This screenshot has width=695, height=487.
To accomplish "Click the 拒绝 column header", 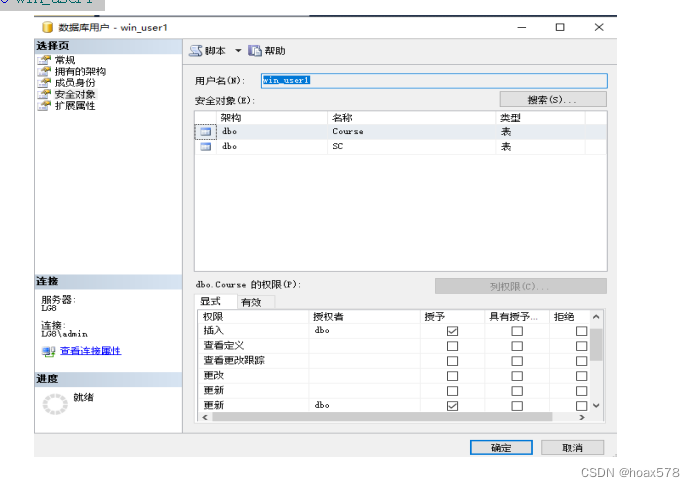I will click(569, 316).
